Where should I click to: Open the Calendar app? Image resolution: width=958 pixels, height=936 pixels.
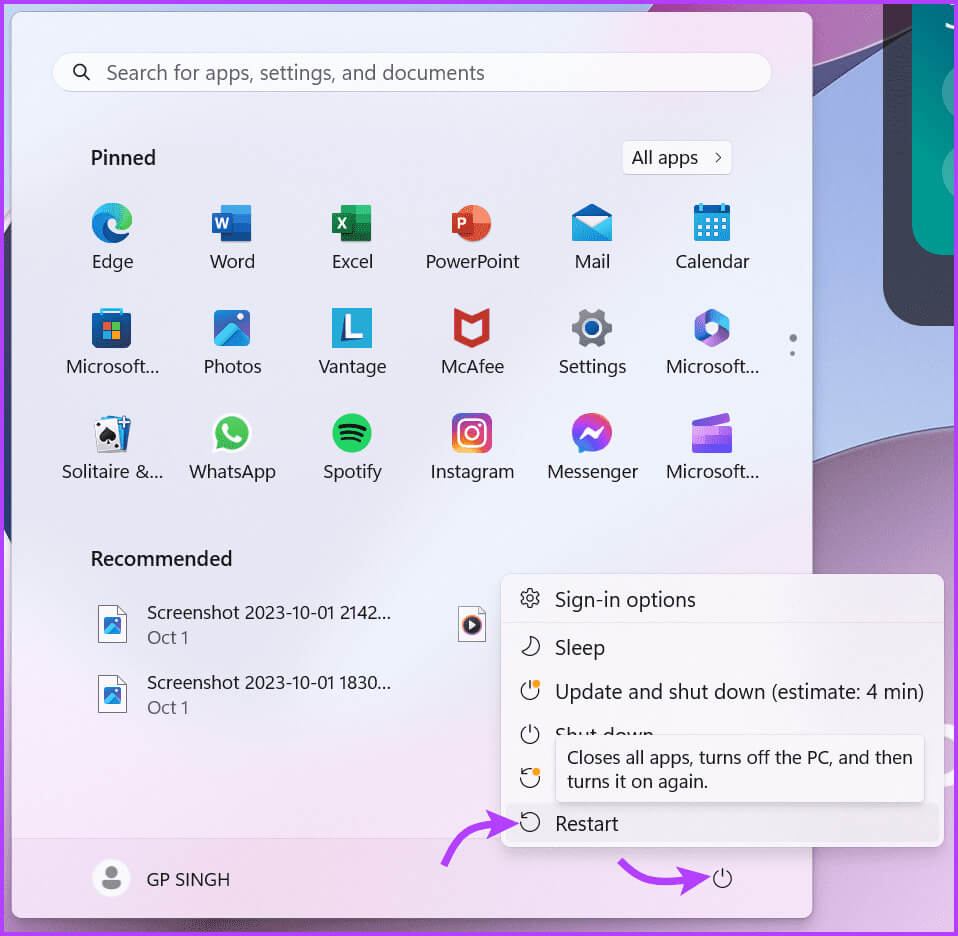712,236
